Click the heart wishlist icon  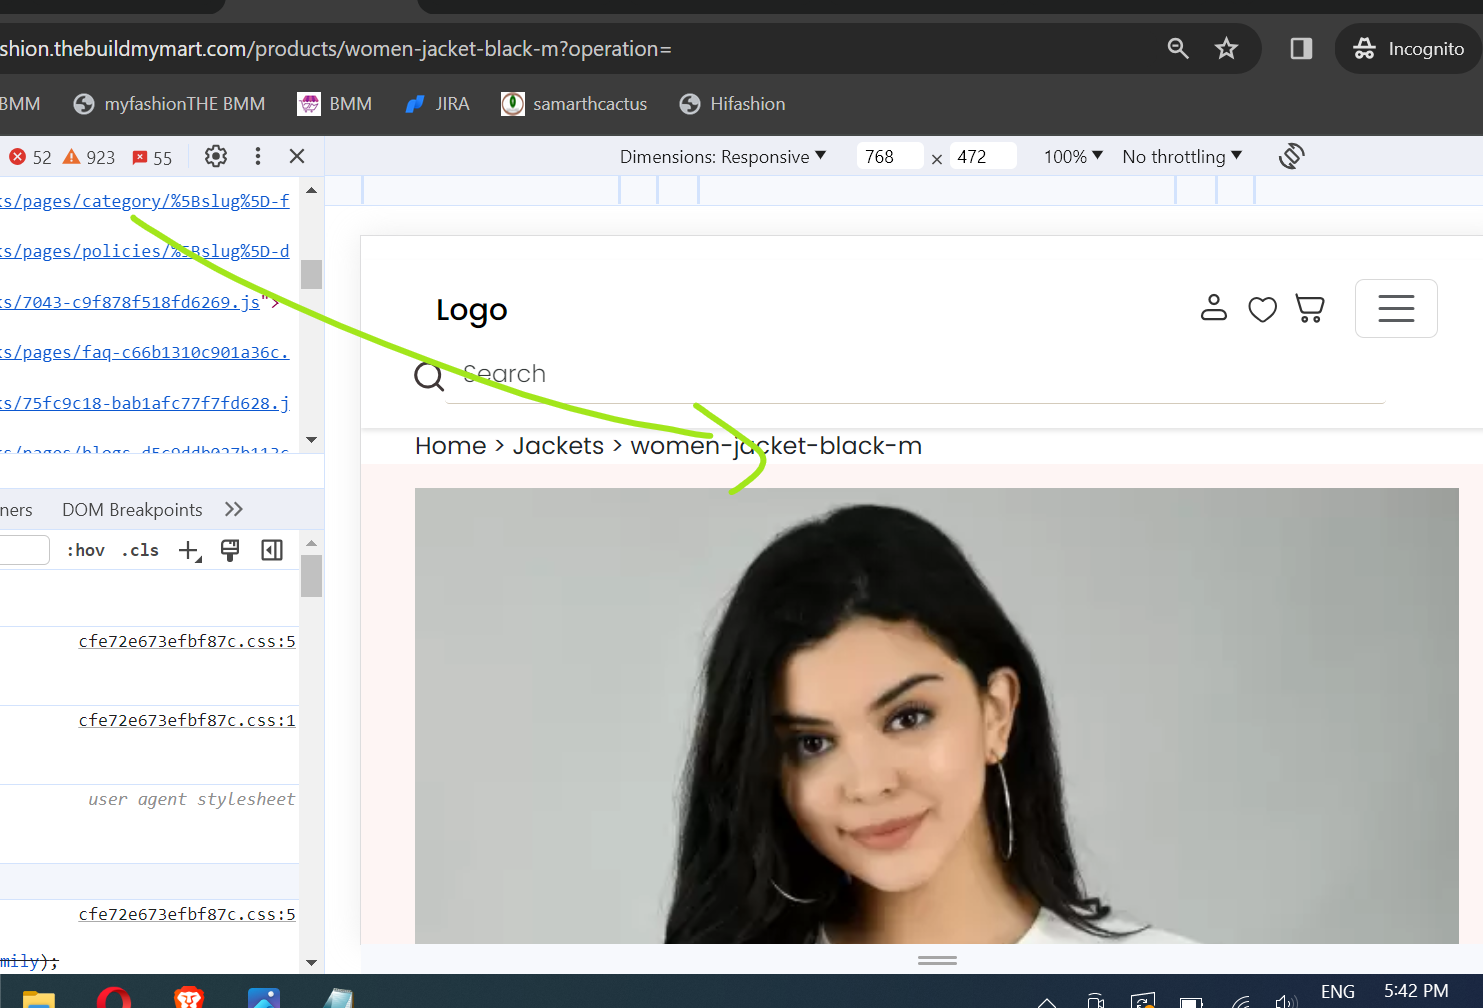(1263, 309)
